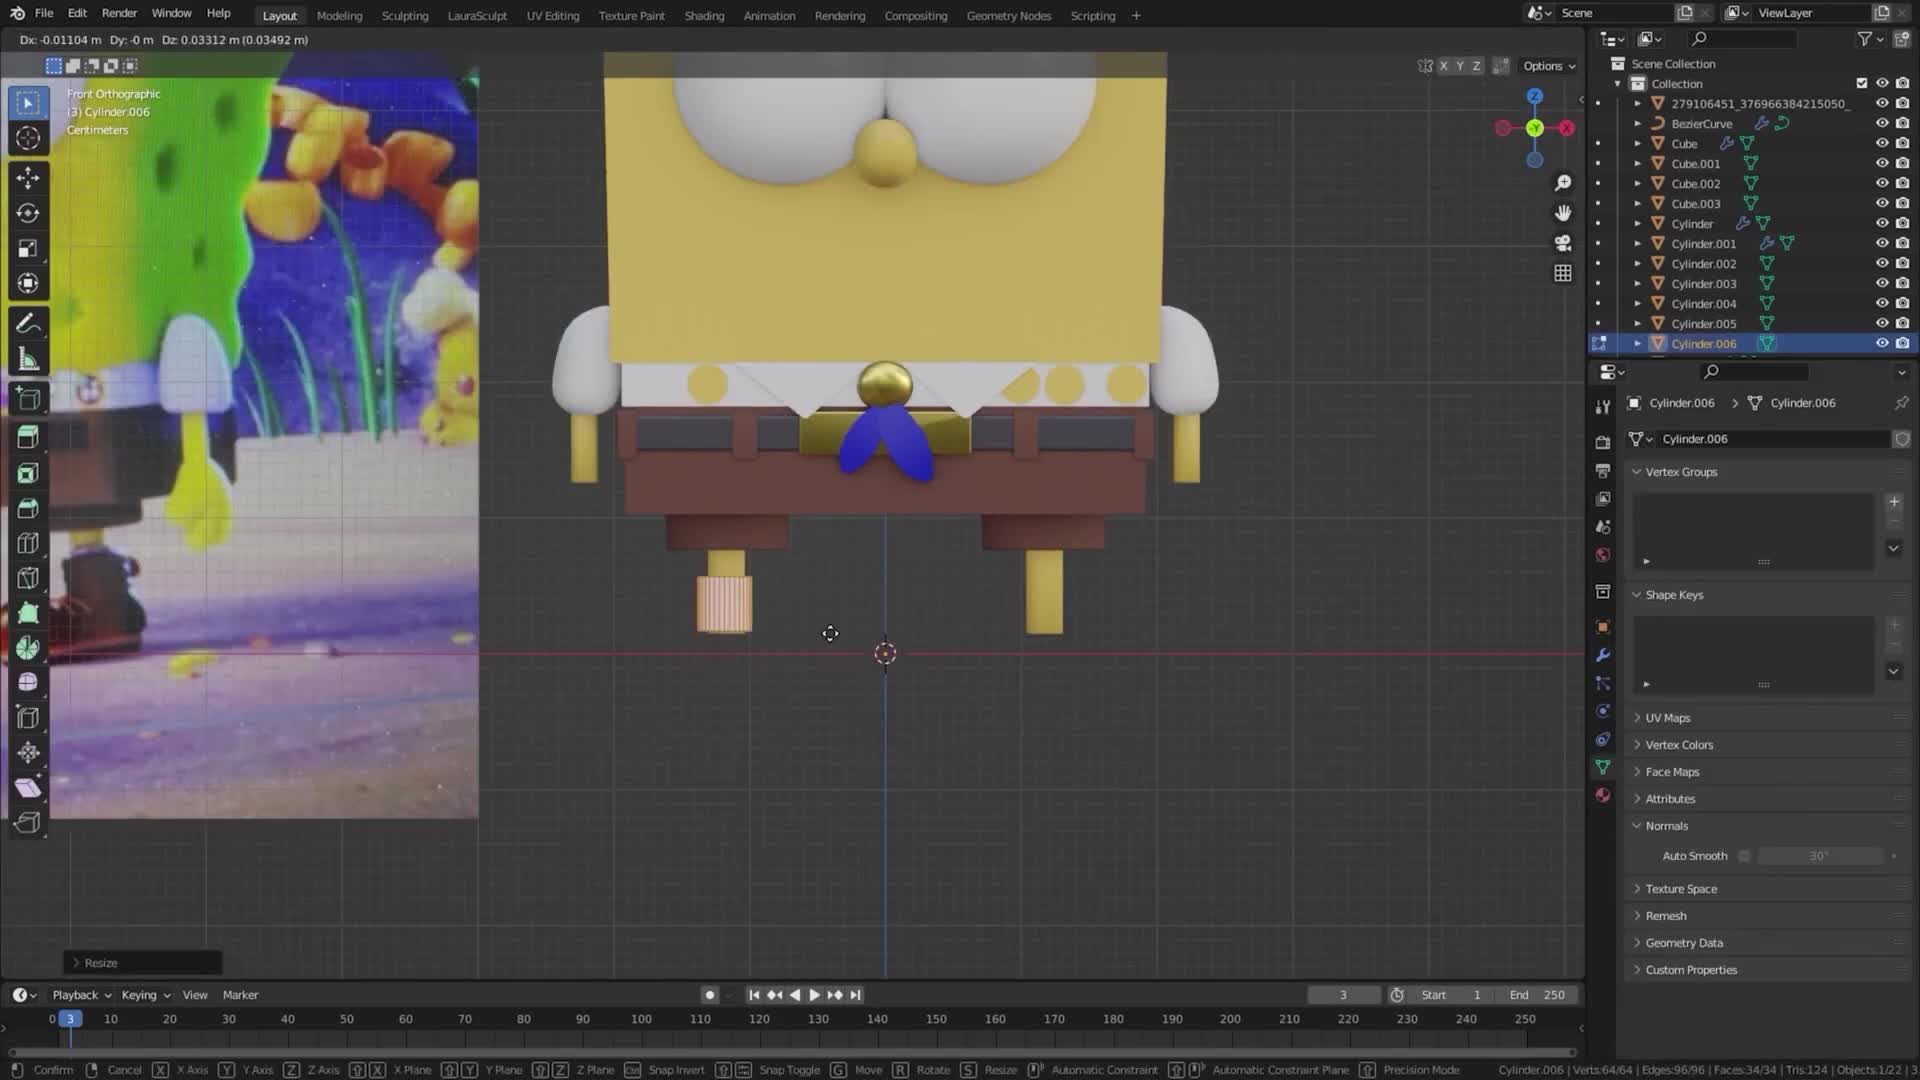This screenshot has width=1920, height=1080.
Task: Enable the Auto Smooth checkbox under Normals
Action: [1745, 856]
